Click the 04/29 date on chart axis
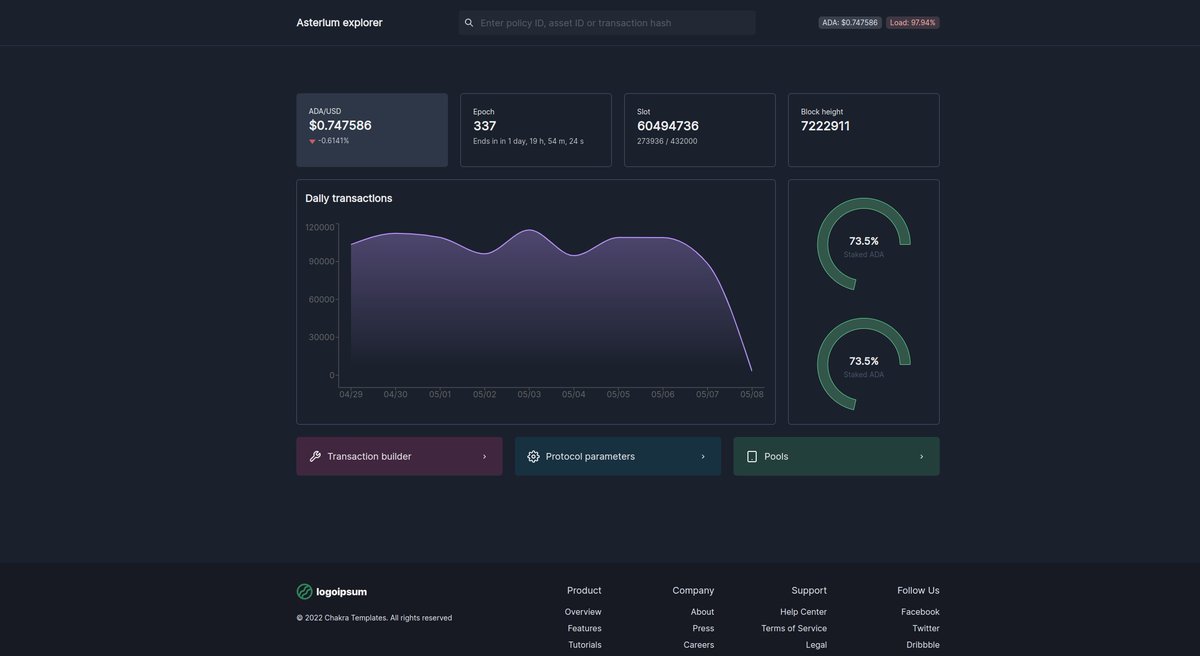Viewport: 1200px width, 656px height. click(x=351, y=394)
